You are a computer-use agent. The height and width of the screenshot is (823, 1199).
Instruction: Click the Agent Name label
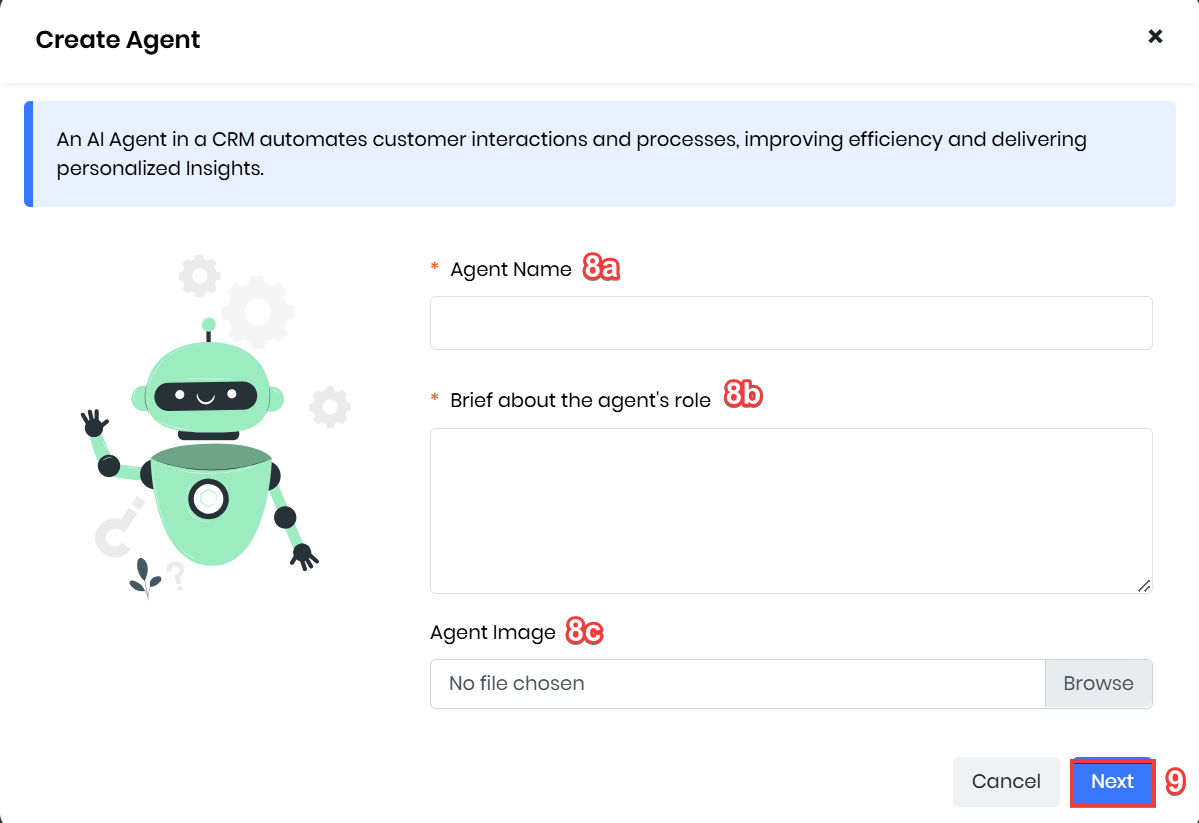tap(510, 269)
